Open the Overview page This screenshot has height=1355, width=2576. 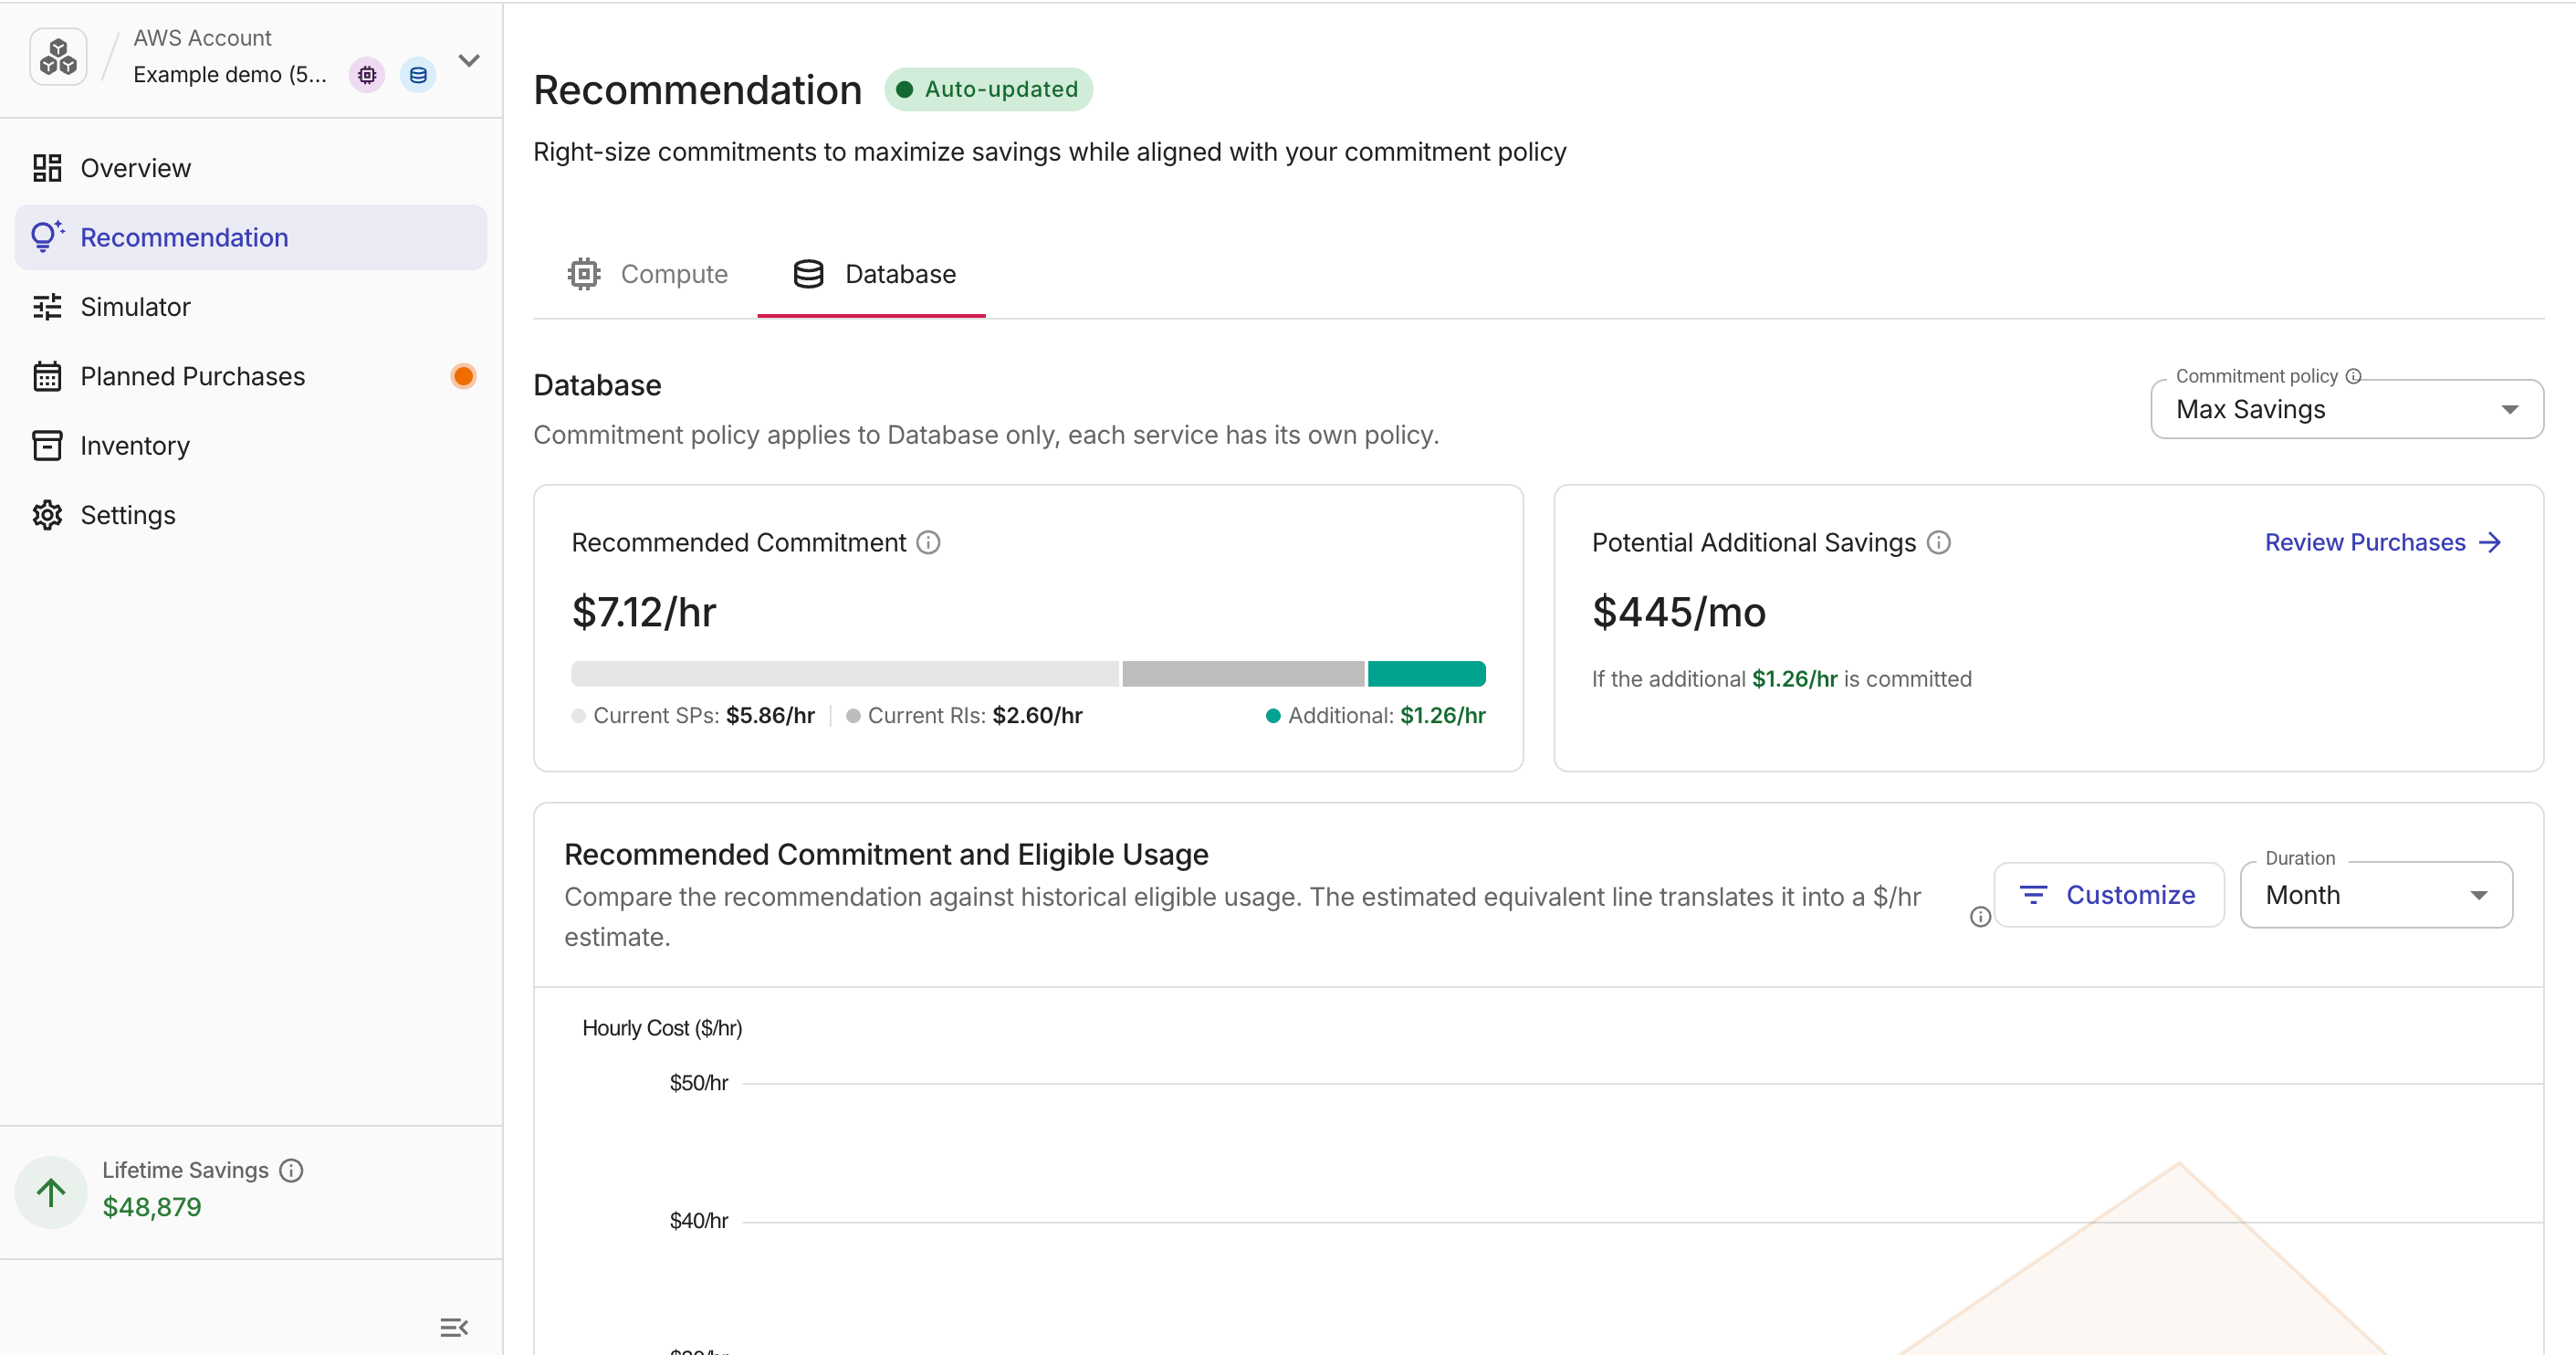250,168
